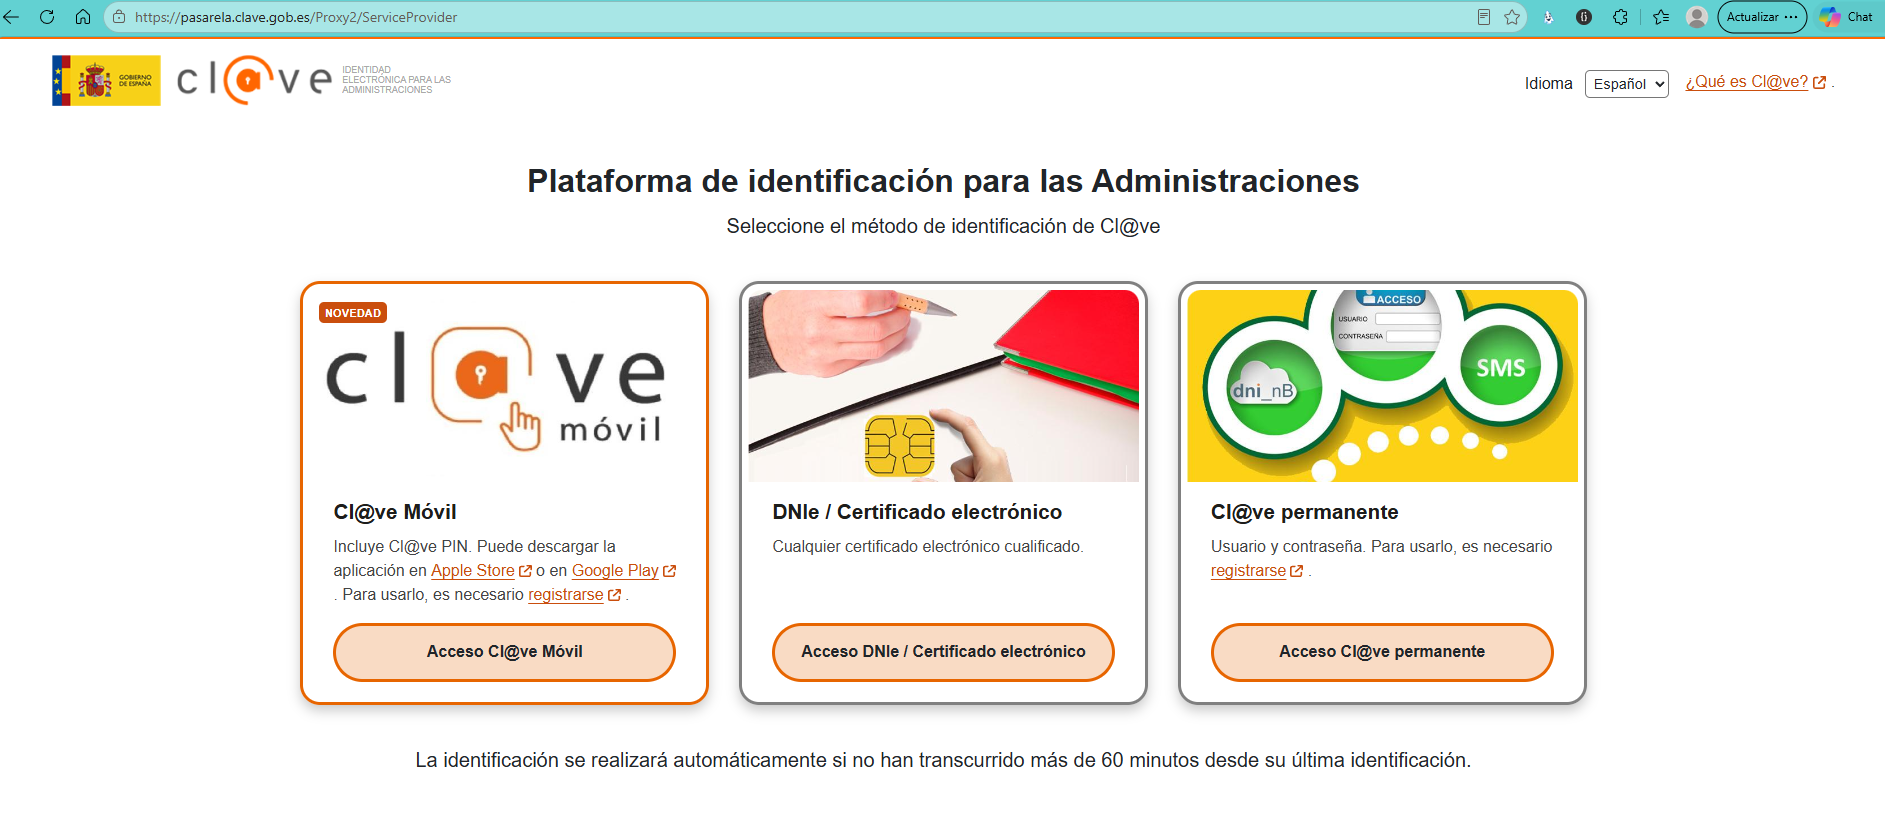Open the browser profile avatar
Screen dimensions: 1885x829
(1697, 17)
